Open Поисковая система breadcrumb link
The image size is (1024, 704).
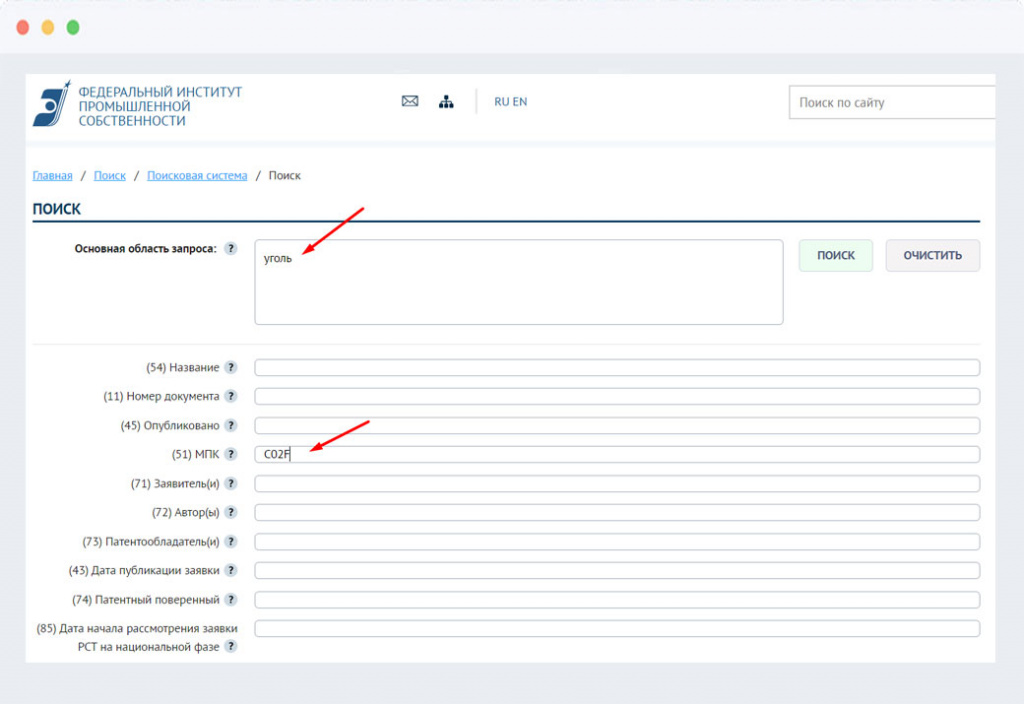(197, 176)
